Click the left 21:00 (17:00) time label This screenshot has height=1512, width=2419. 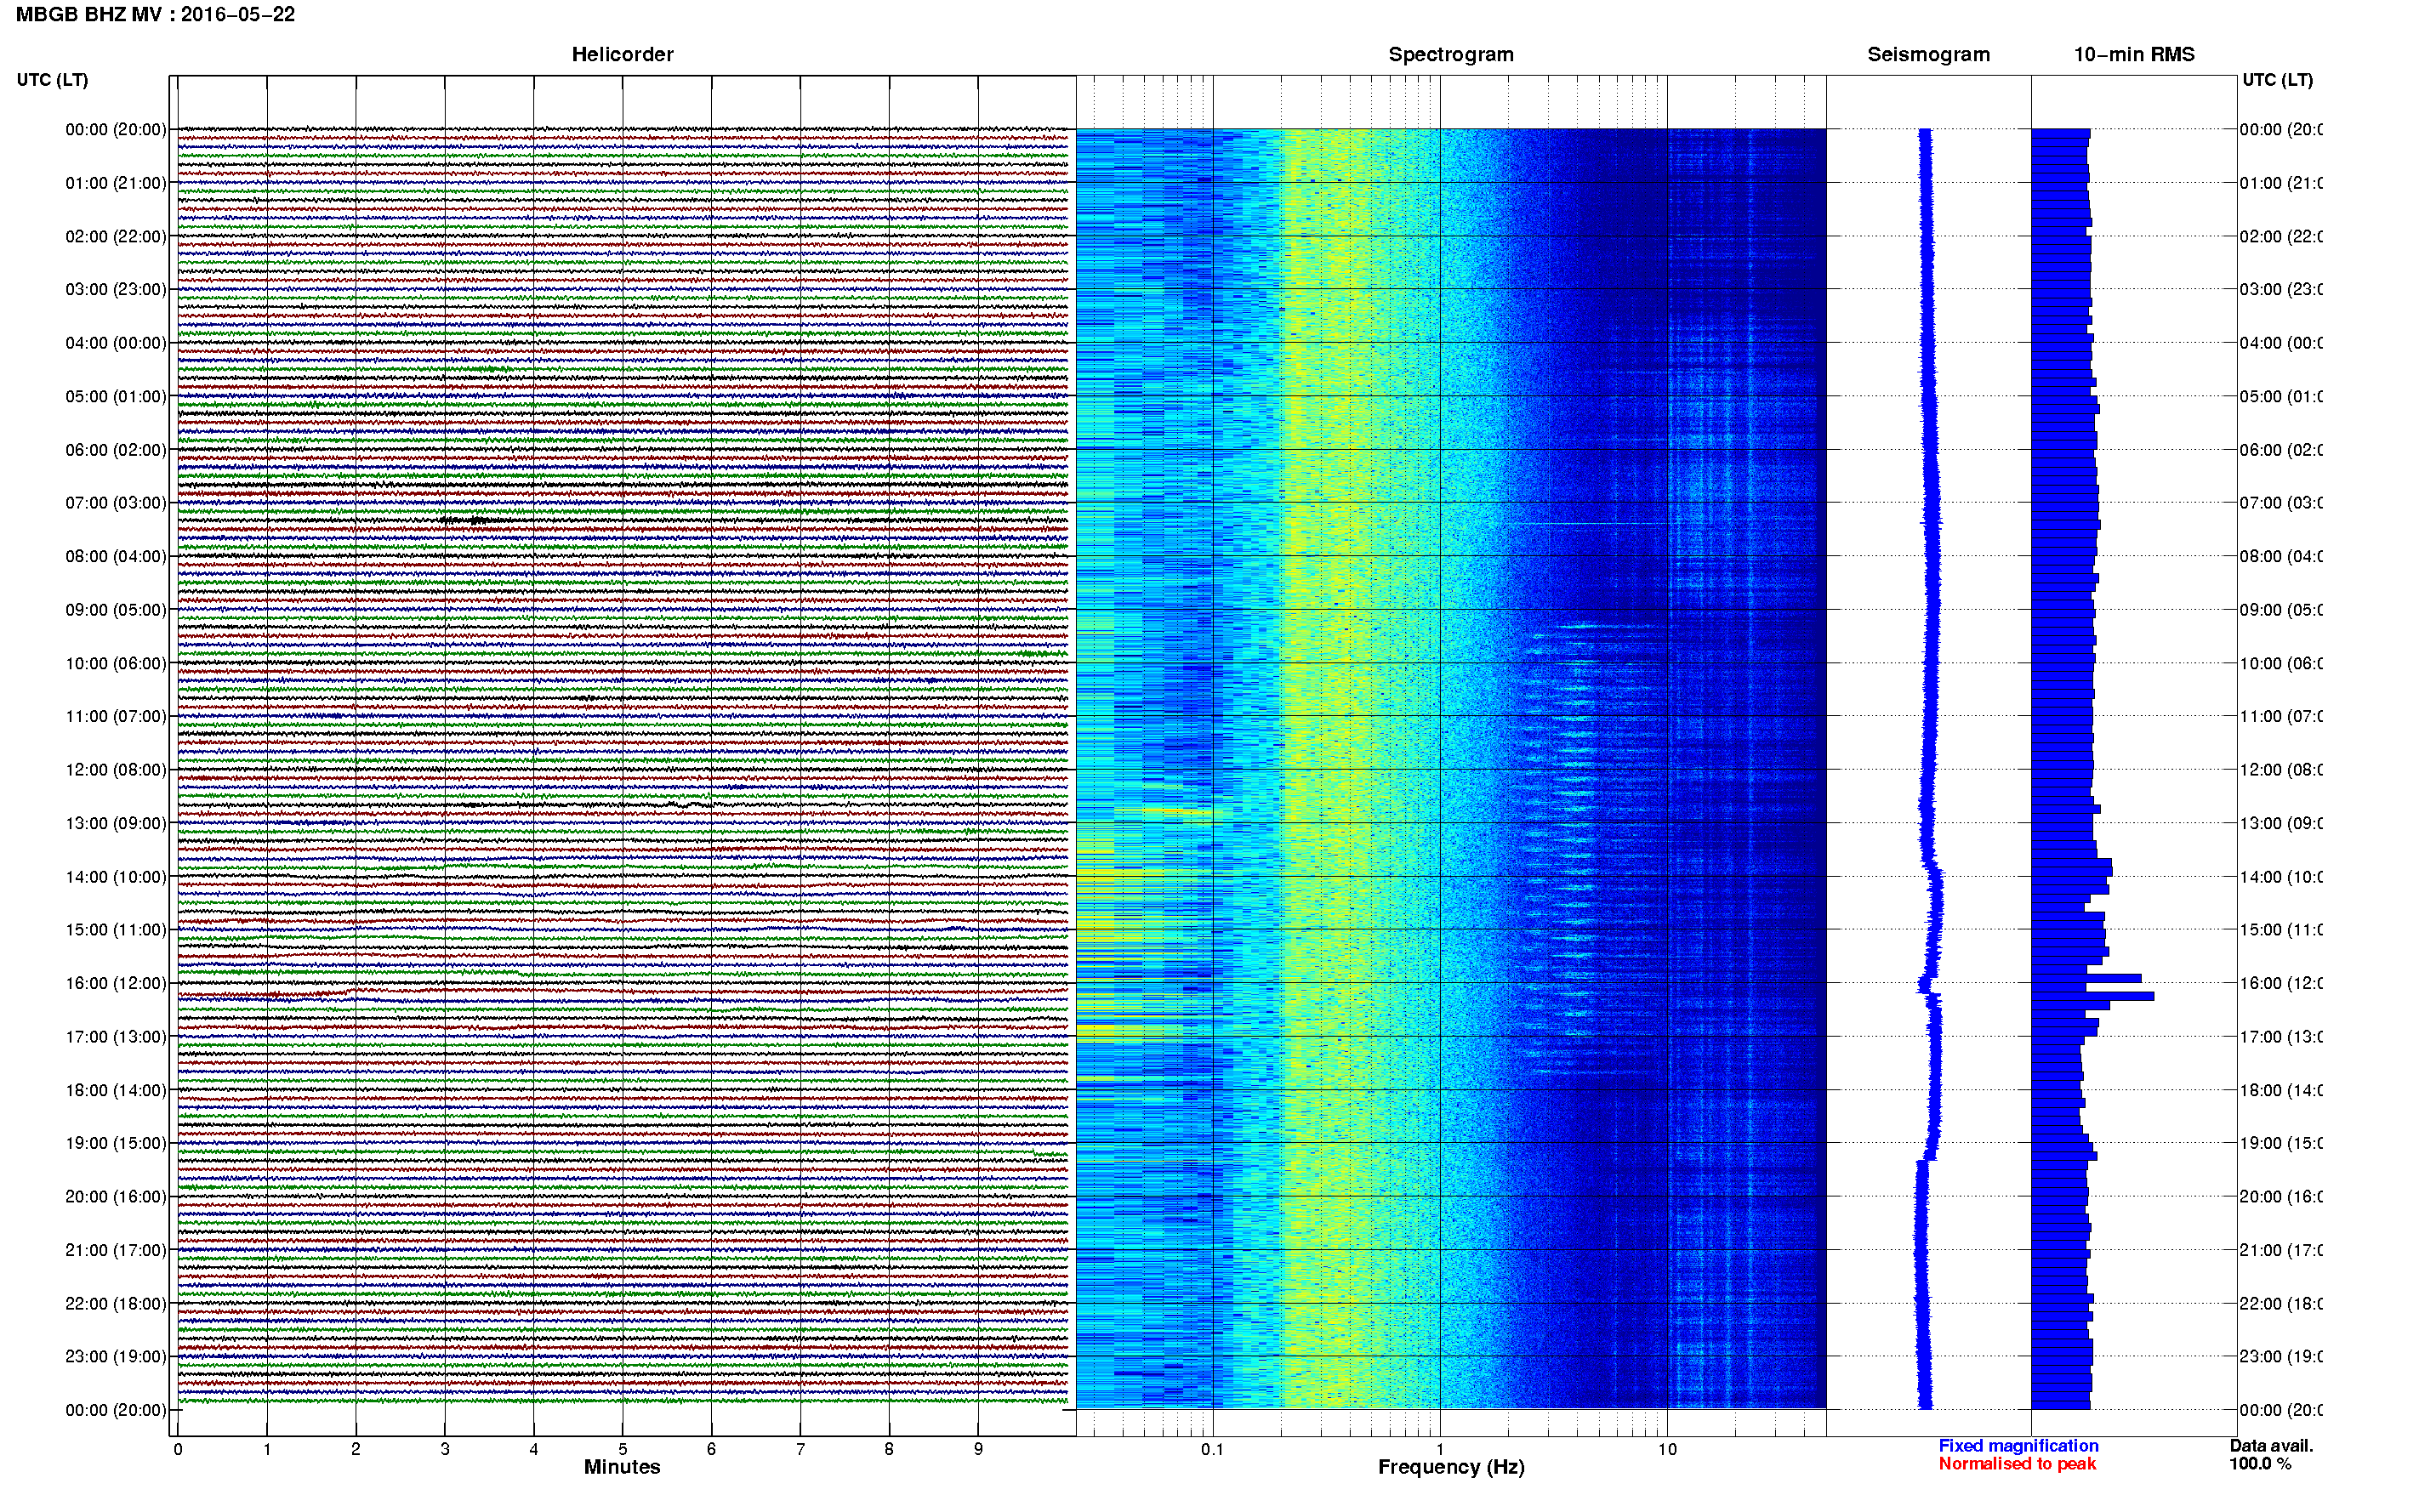[x=116, y=1251]
